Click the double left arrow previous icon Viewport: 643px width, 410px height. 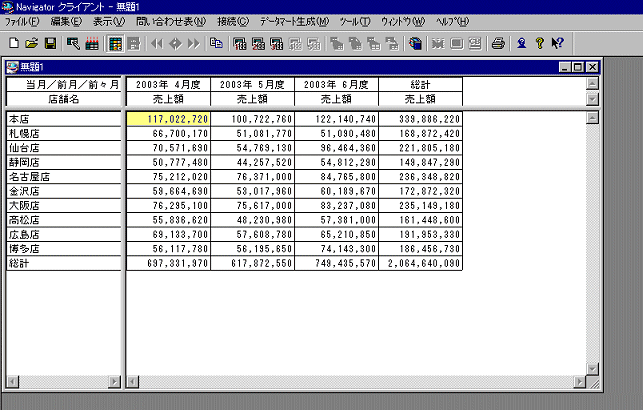point(157,43)
